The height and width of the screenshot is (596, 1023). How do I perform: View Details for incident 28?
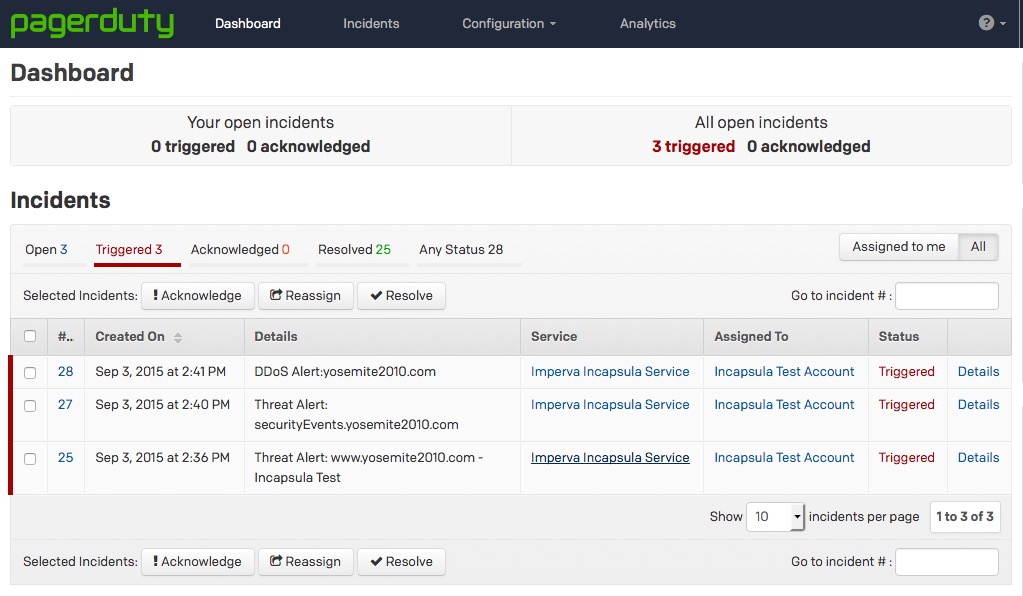pos(979,372)
